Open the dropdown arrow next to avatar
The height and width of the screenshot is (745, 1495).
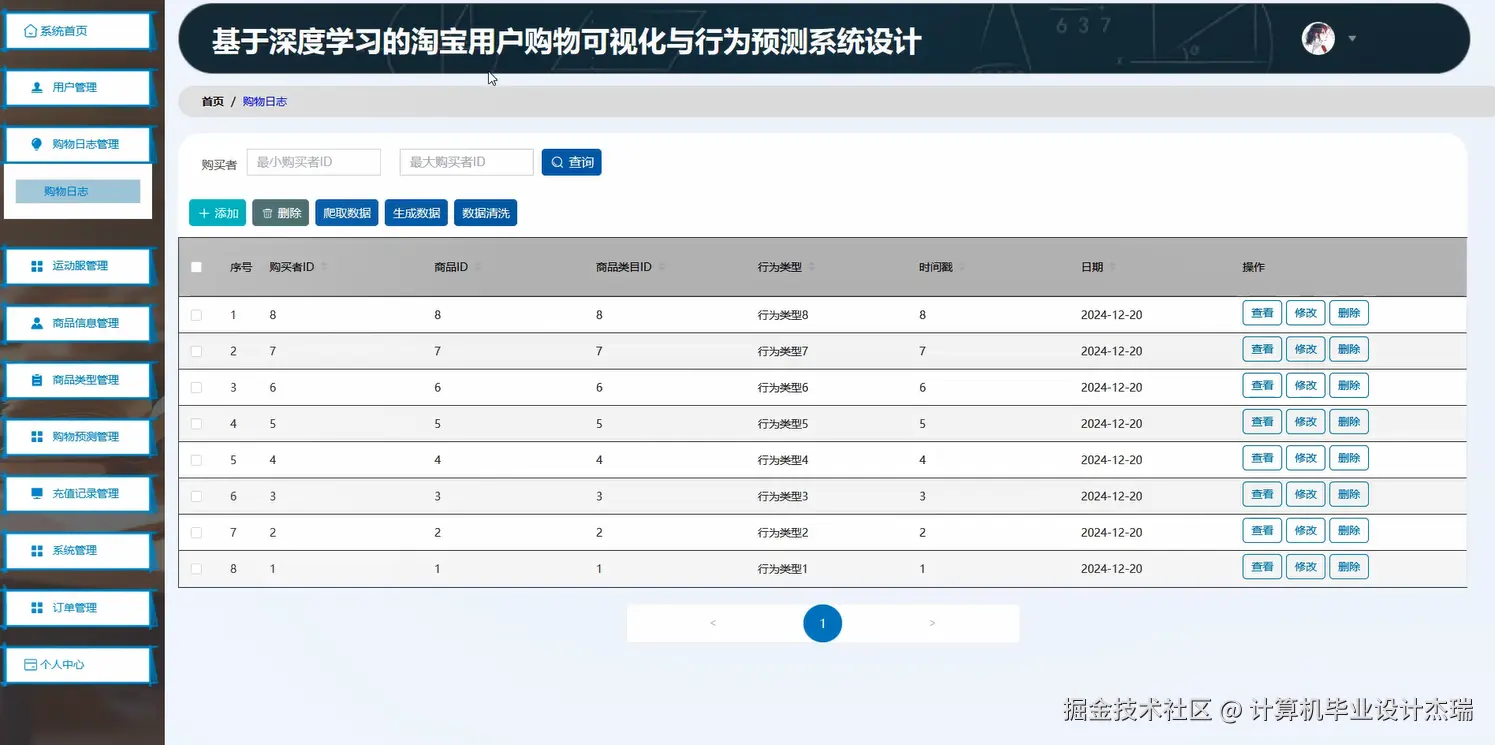pyautogui.click(x=1352, y=39)
